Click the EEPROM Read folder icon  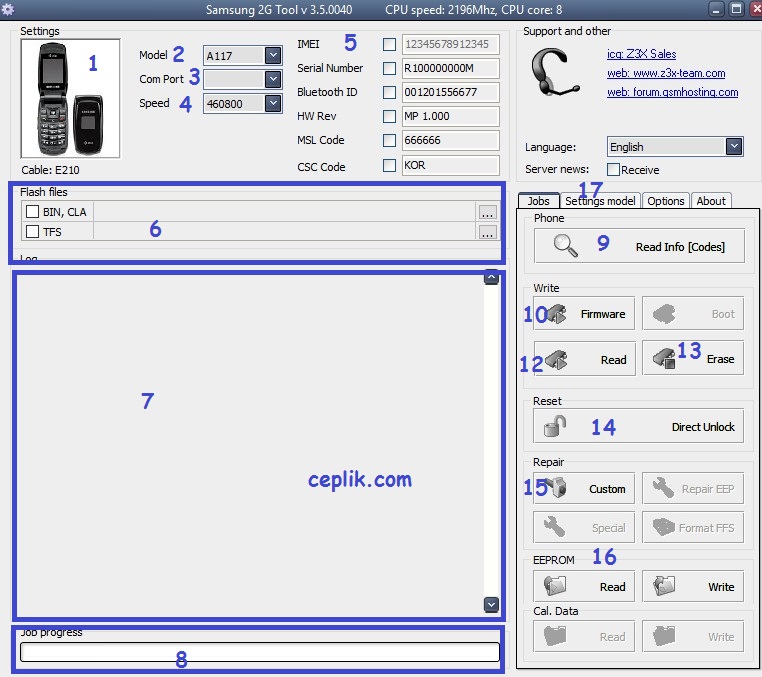pyautogui.click(x=555, y=586)
